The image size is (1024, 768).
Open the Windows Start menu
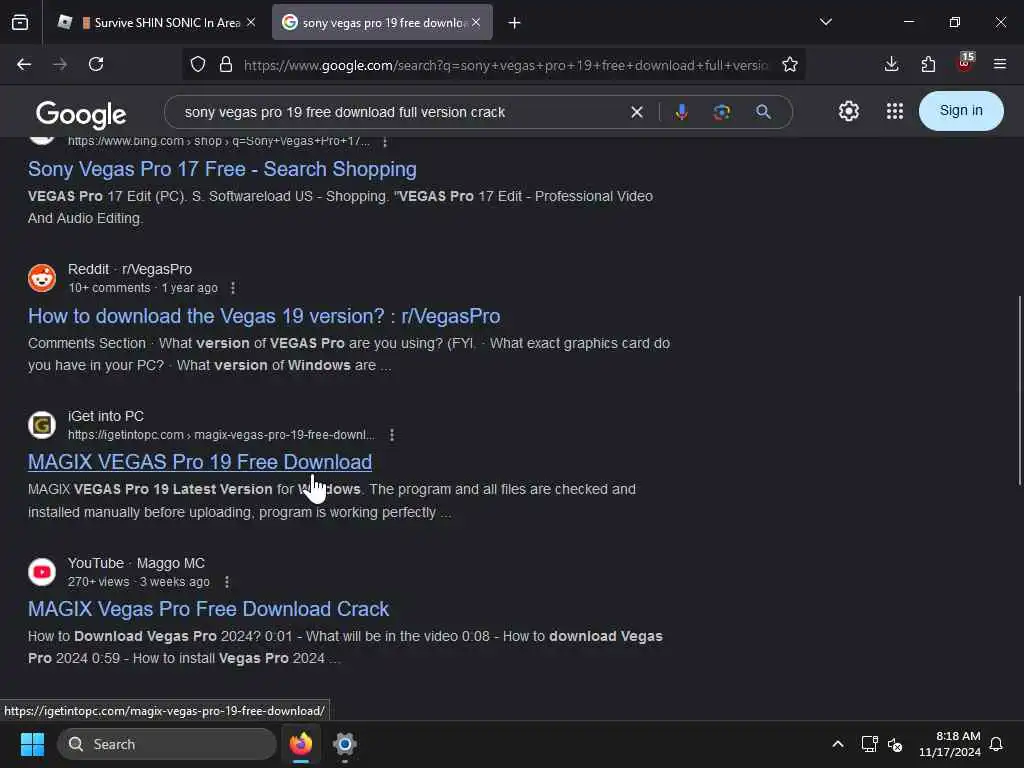(32, 744)
